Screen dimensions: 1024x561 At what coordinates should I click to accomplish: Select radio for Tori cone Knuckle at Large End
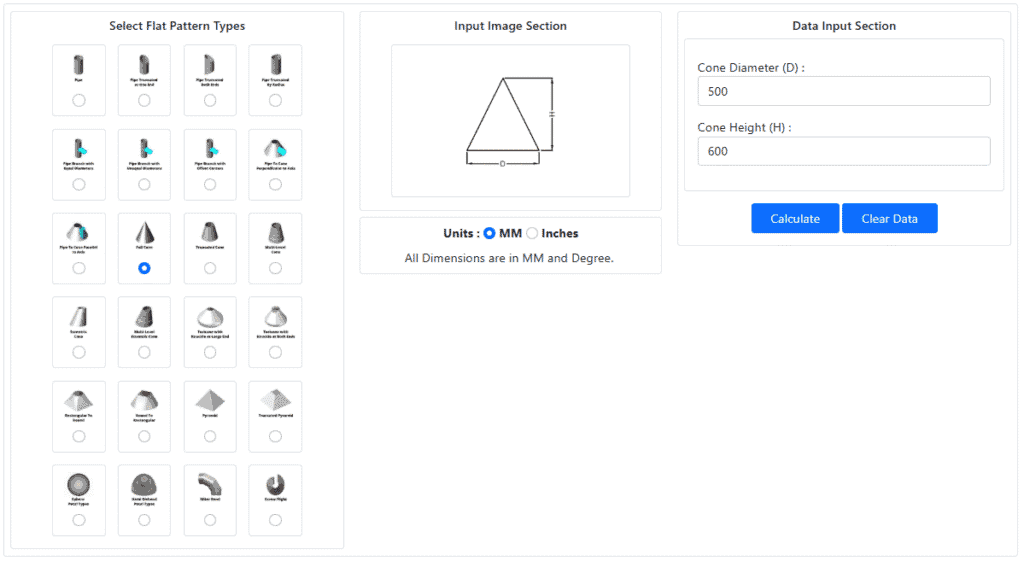[210, 352]
